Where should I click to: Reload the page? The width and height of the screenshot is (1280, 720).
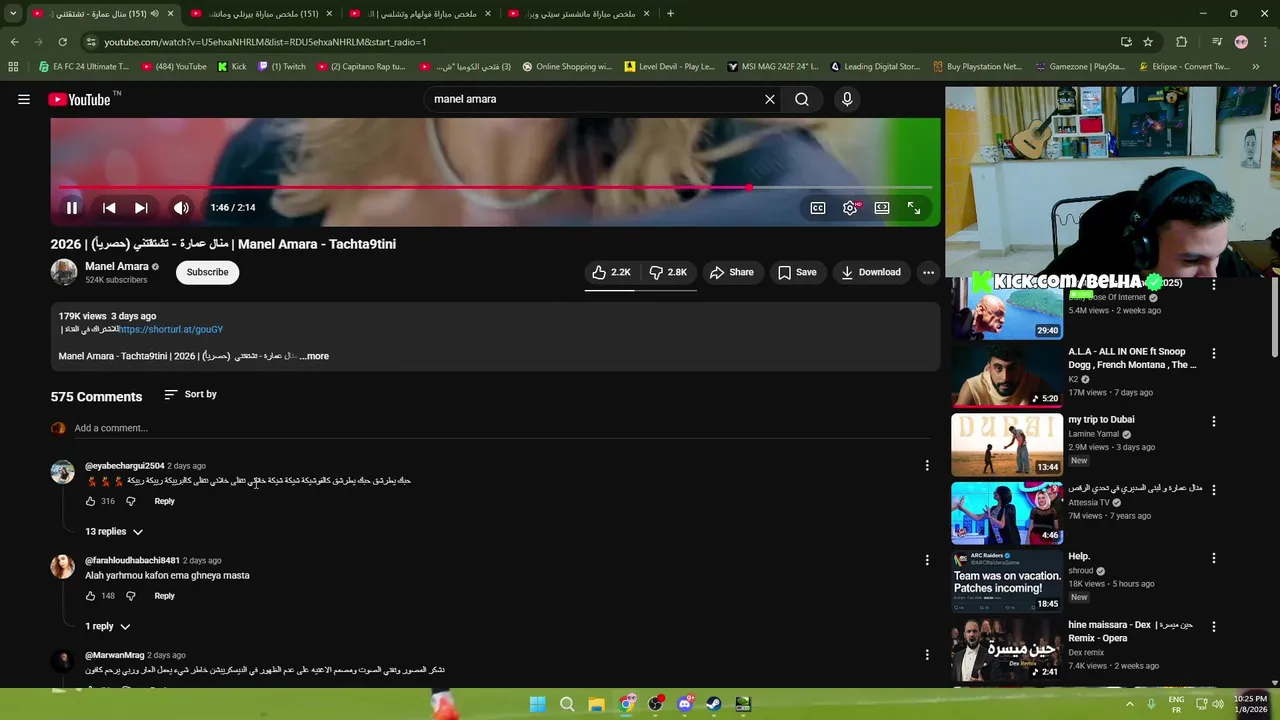[62, 42]
